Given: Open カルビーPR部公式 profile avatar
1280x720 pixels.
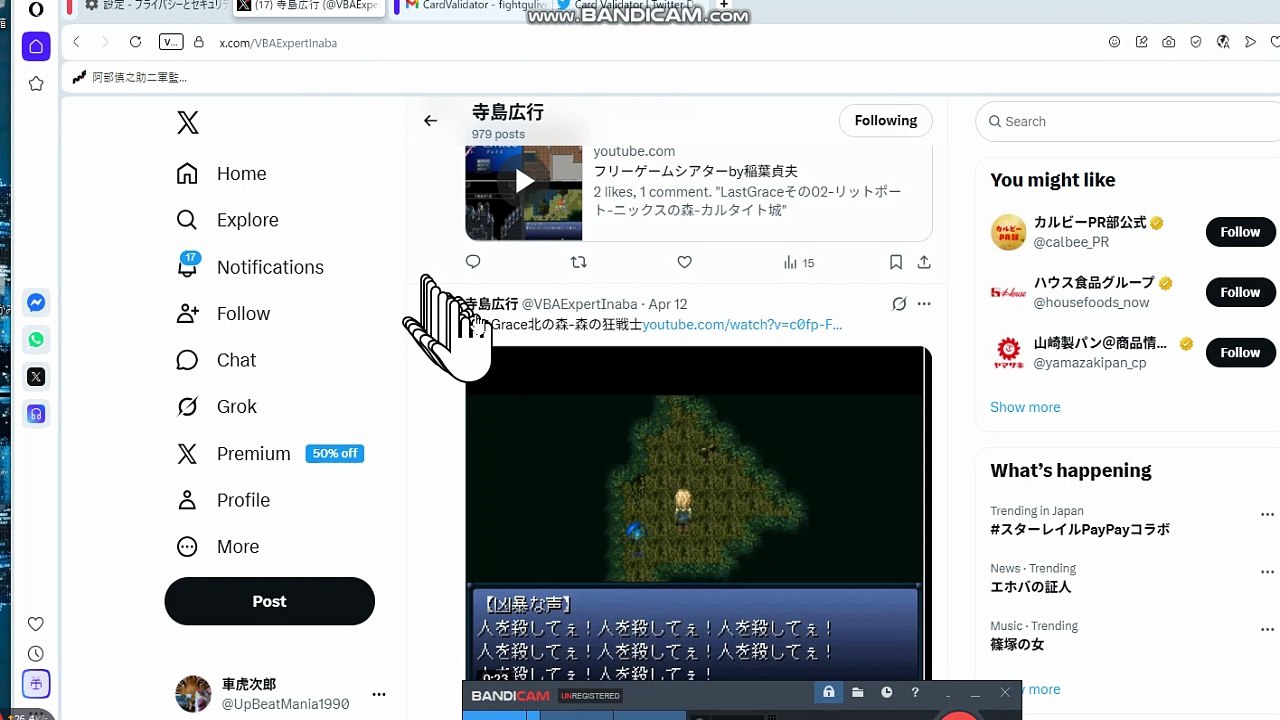Looking at the screenshot, I should 1008,232.
